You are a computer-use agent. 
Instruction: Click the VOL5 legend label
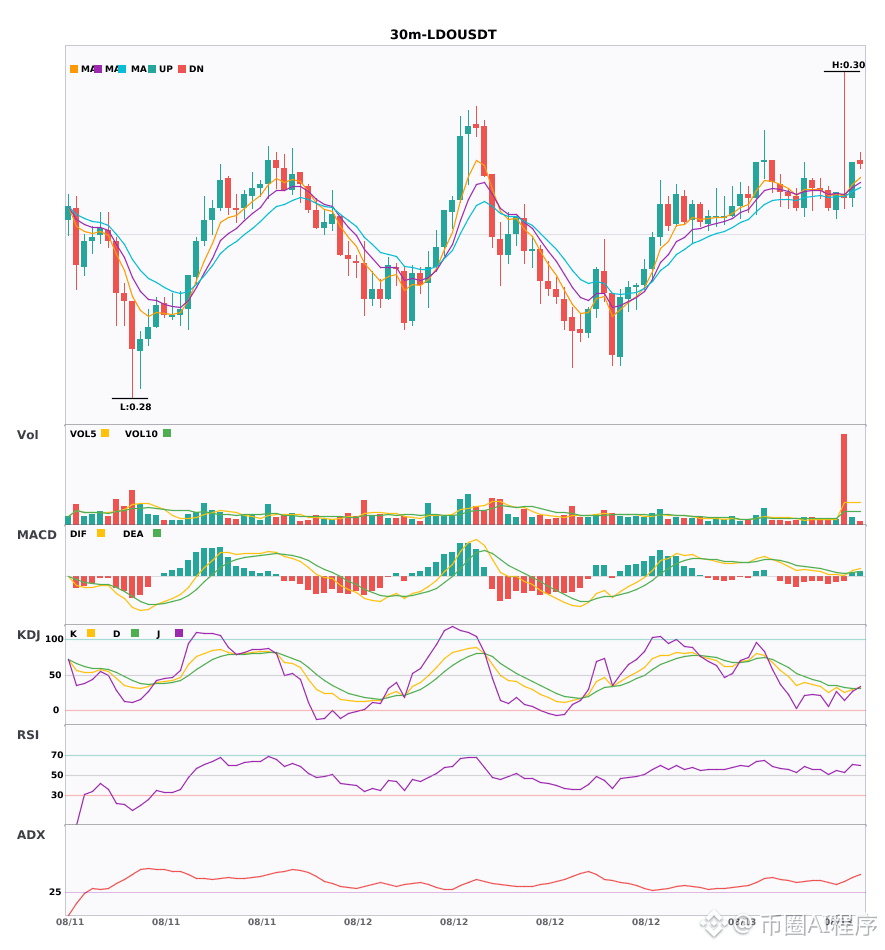click(83, 434)
